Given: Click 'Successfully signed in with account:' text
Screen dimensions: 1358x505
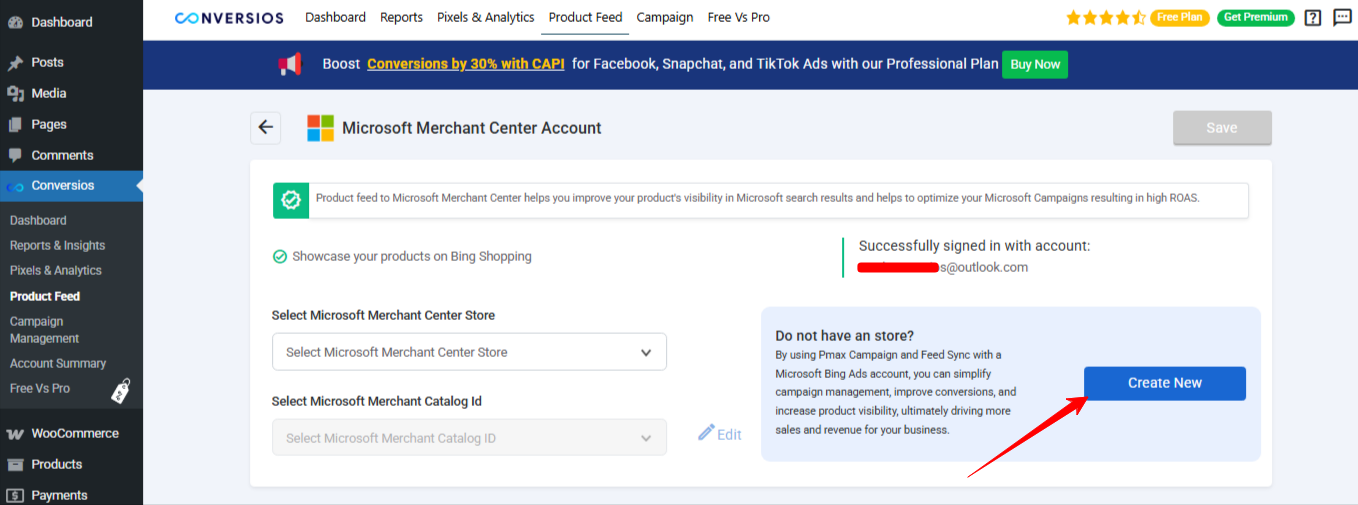Looking at the screenshot, I should click(974, 246).
